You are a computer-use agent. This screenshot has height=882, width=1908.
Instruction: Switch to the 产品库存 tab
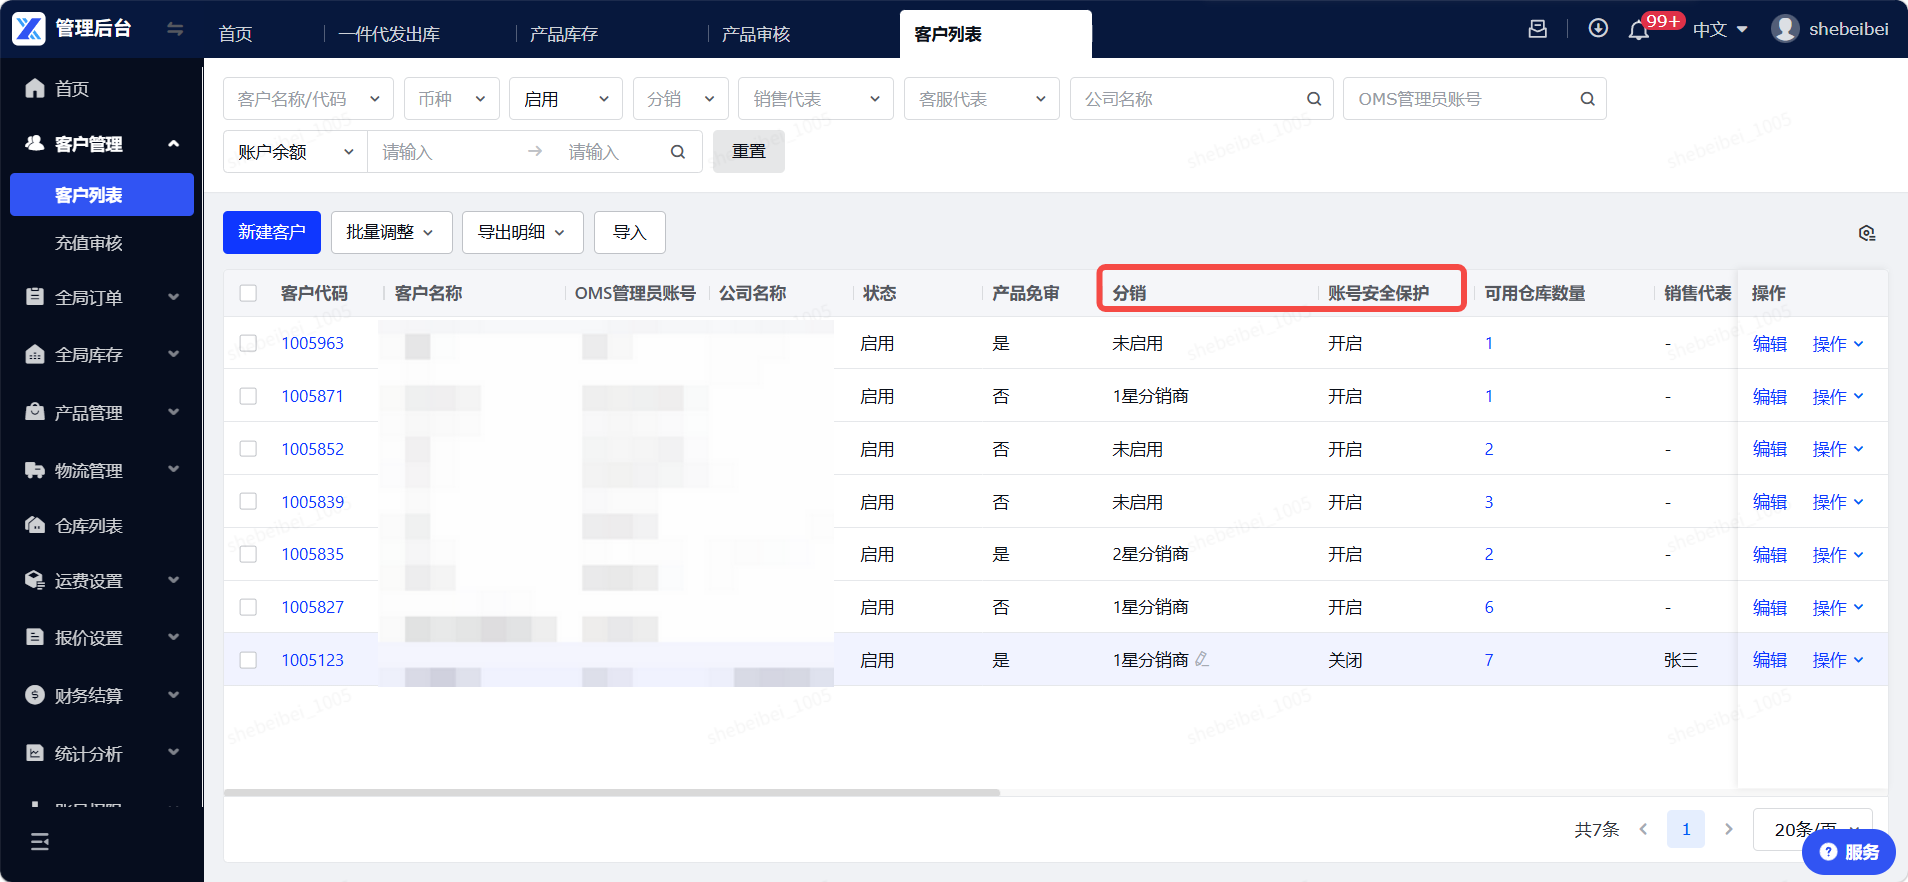coord(564,34)
